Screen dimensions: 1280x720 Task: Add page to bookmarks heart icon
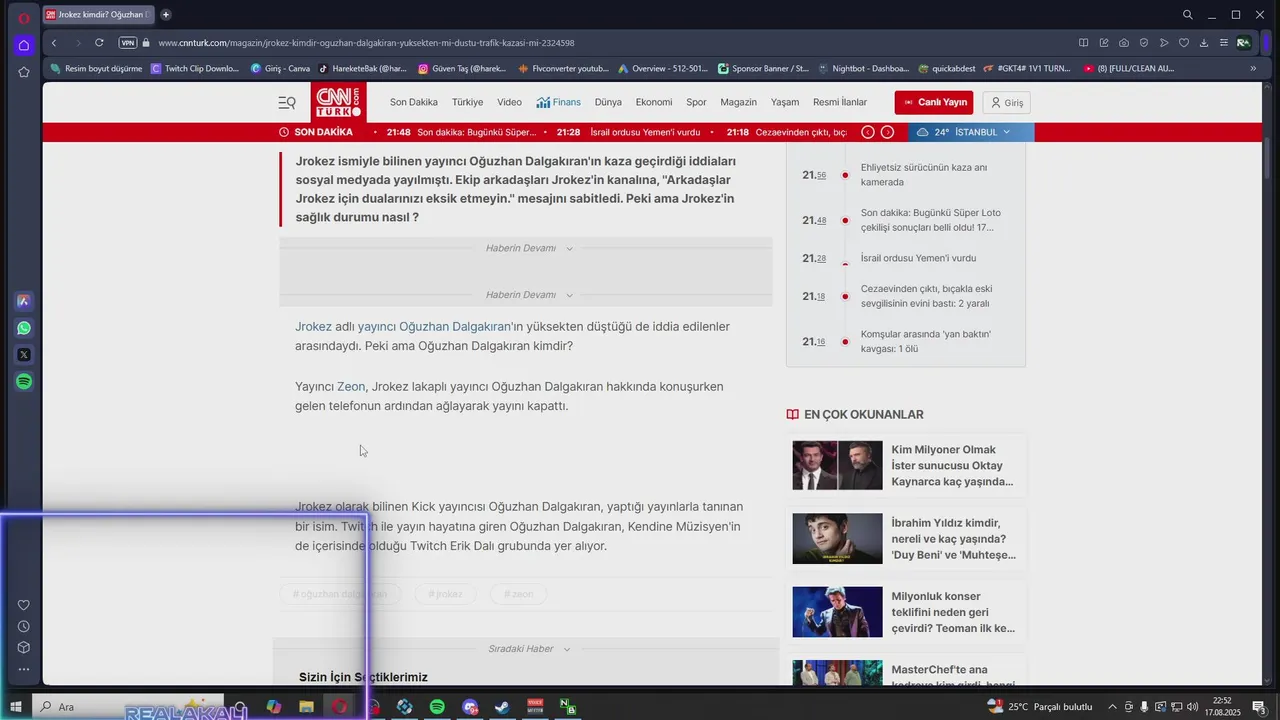pyautogui.click(x=1184, y=43)
